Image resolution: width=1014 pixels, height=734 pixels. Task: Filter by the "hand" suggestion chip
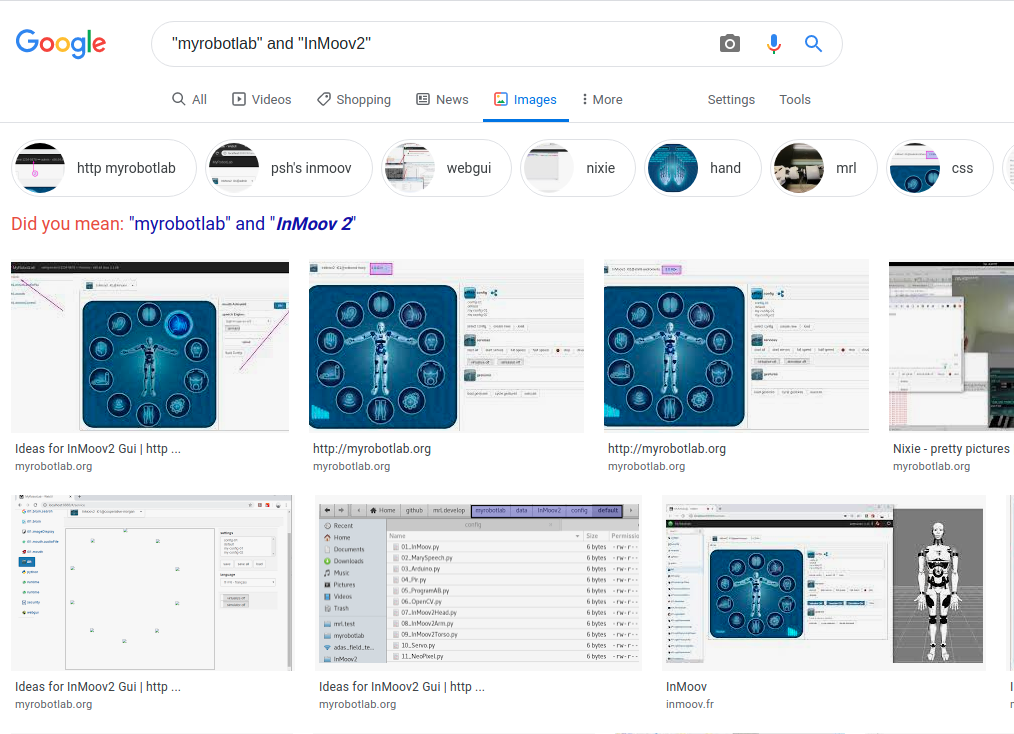click(703, 168)
